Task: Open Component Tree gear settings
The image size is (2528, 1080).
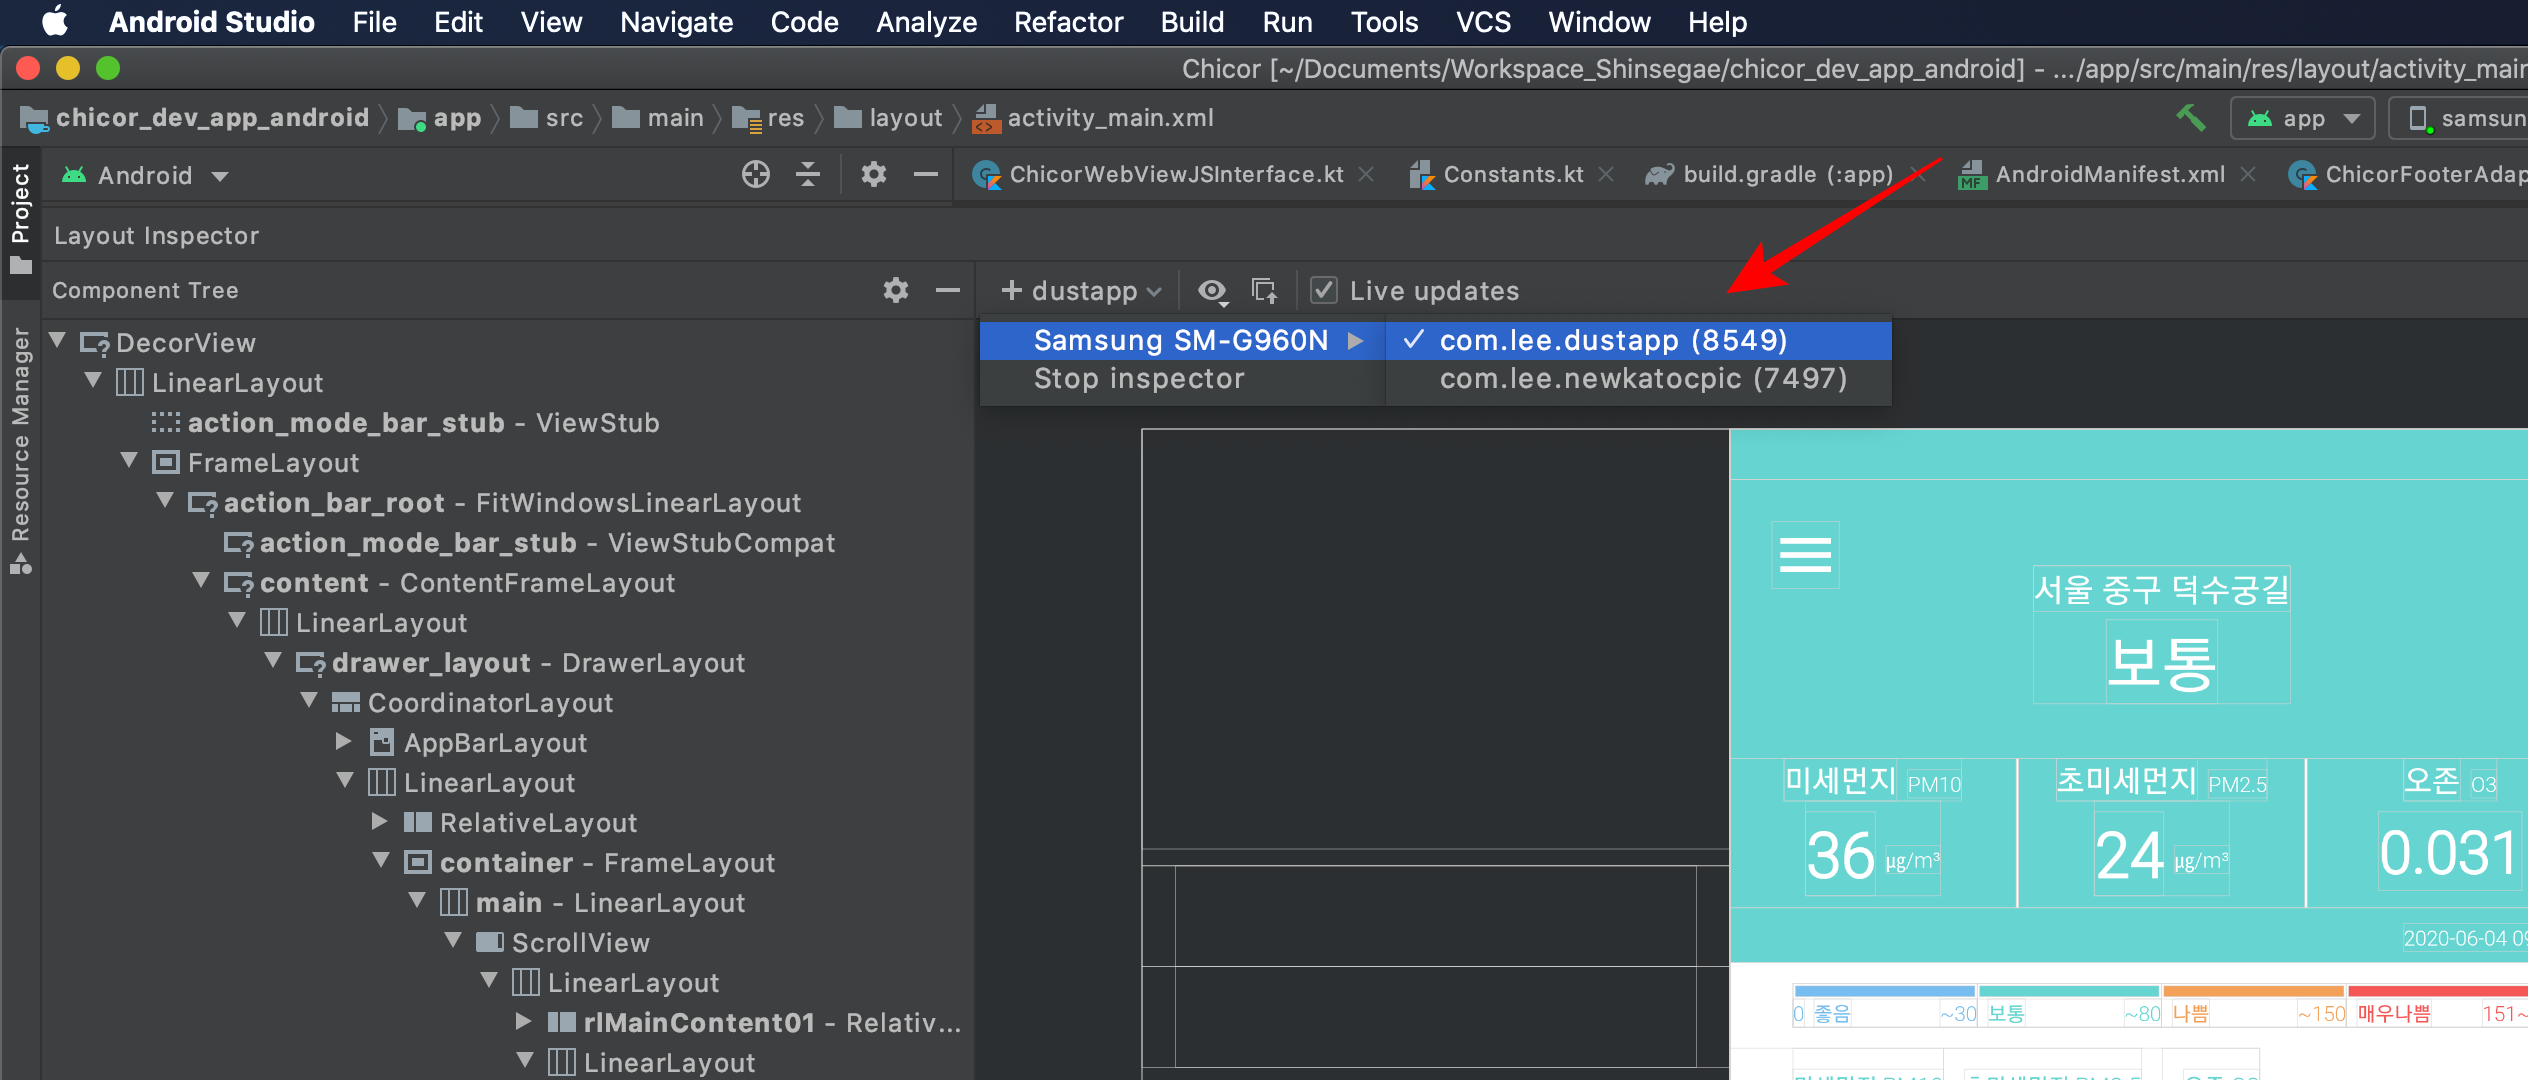Action: tap(895, 290)
